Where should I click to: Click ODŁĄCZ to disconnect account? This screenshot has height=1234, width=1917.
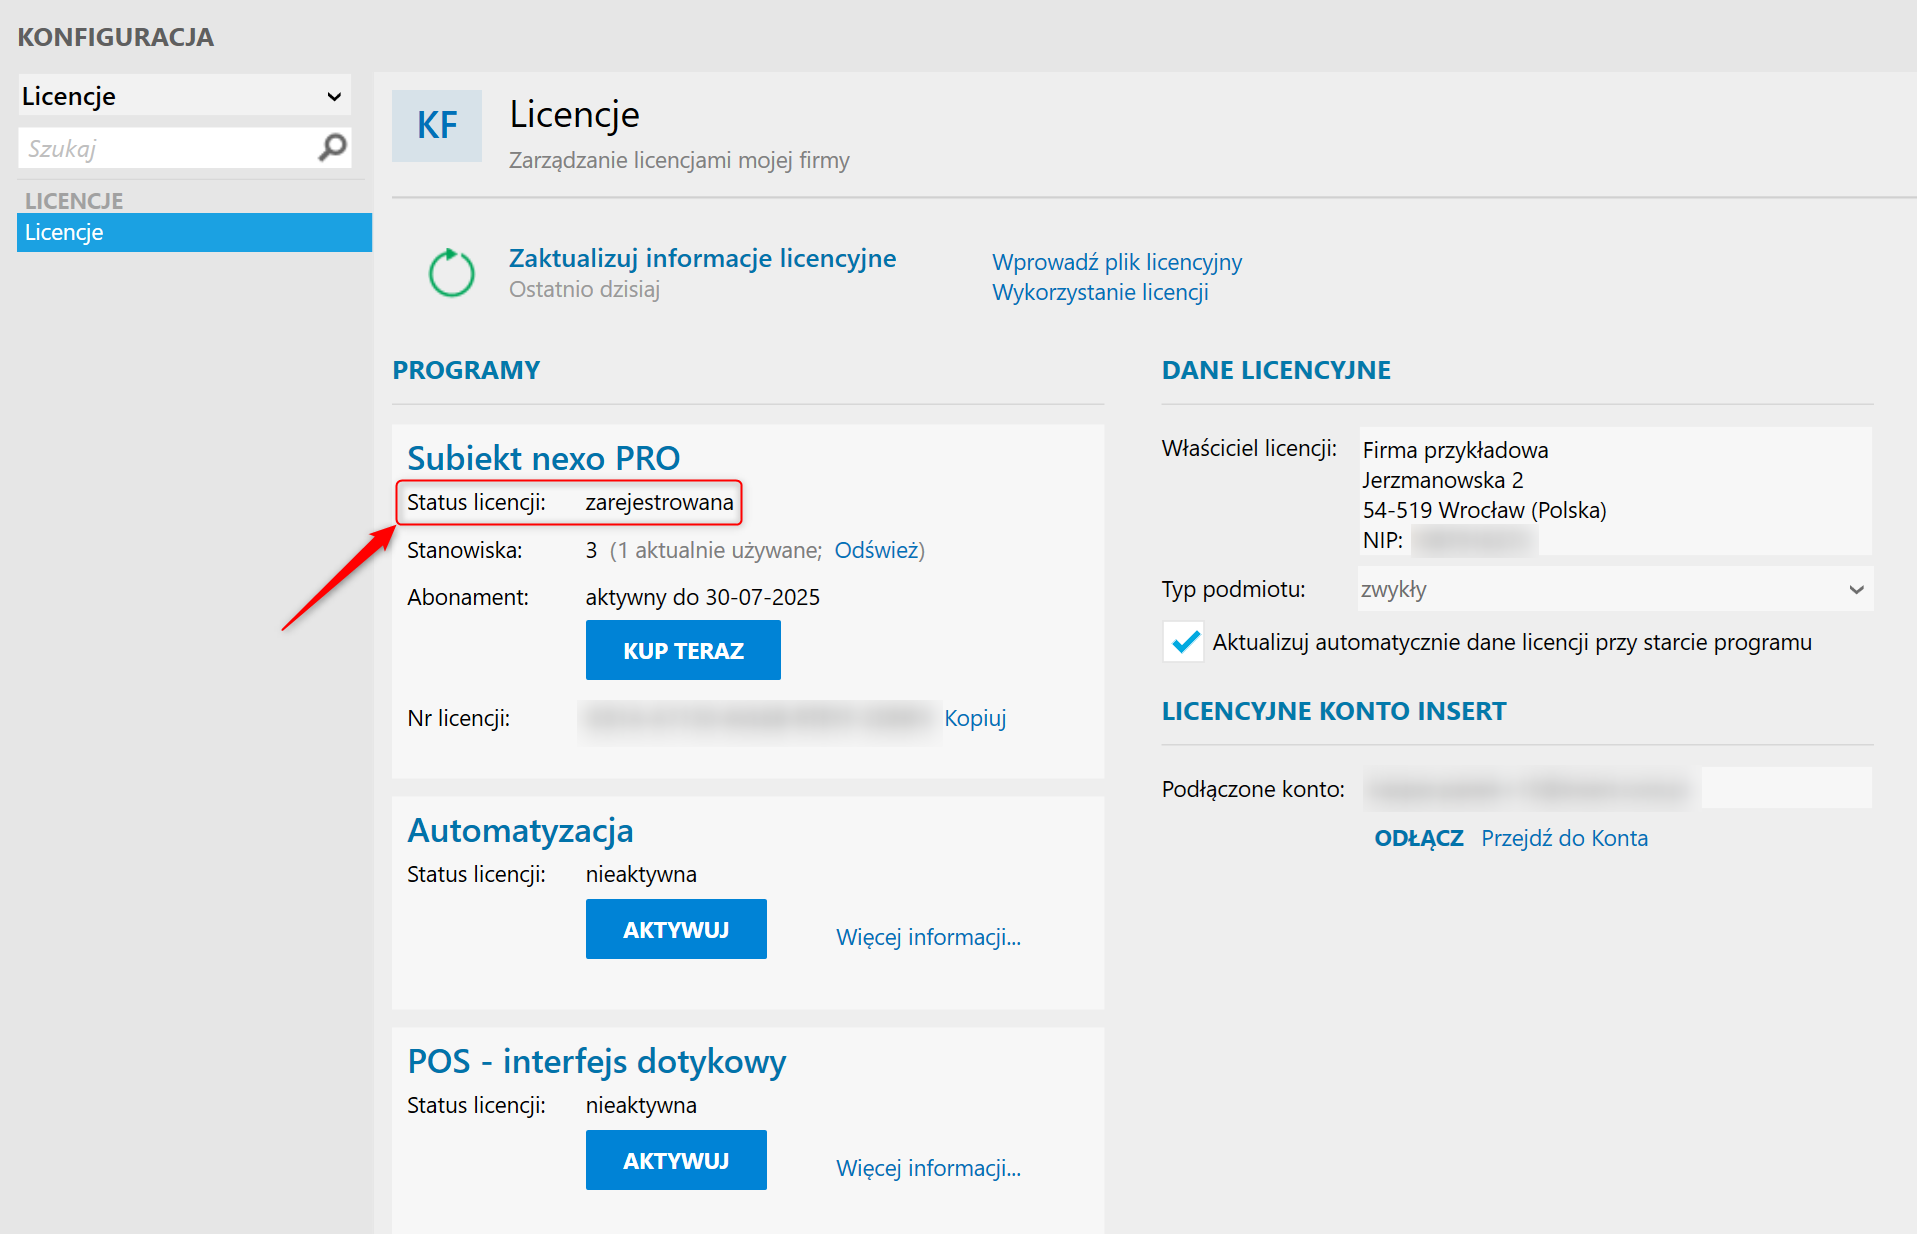(x=1418, y=838)
